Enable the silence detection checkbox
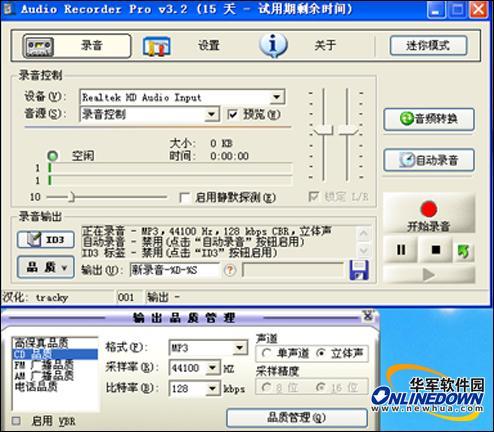This screenshot has height=432, width=494. coord(184,198)
